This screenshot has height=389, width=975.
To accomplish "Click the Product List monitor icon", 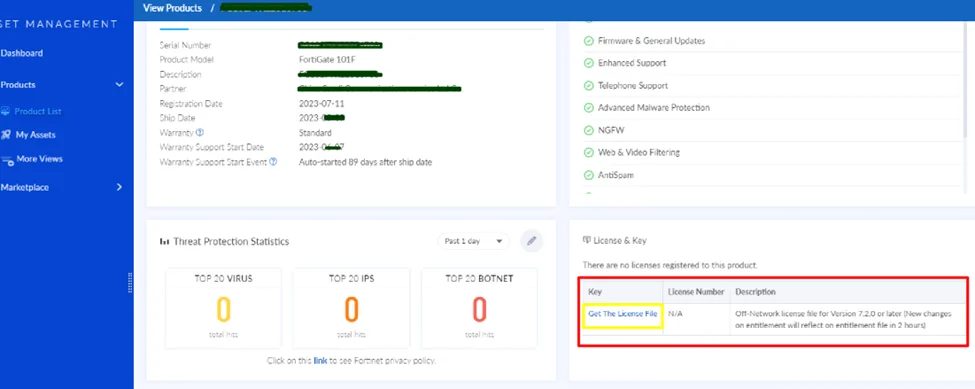I will coord(6,111).
